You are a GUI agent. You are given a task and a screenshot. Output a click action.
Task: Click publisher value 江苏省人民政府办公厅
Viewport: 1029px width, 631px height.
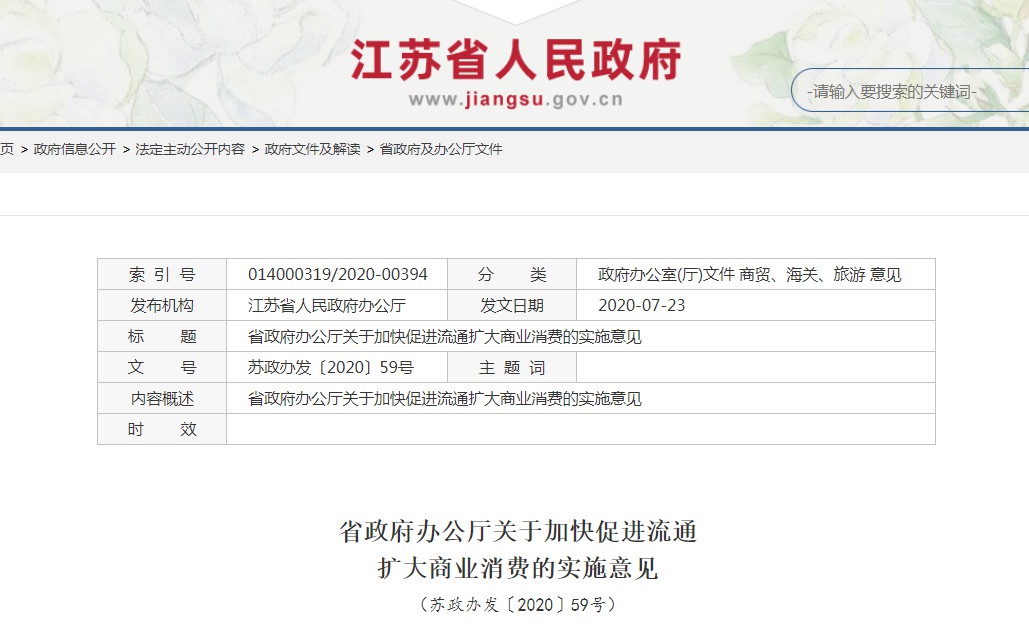[x=326, y=306]
